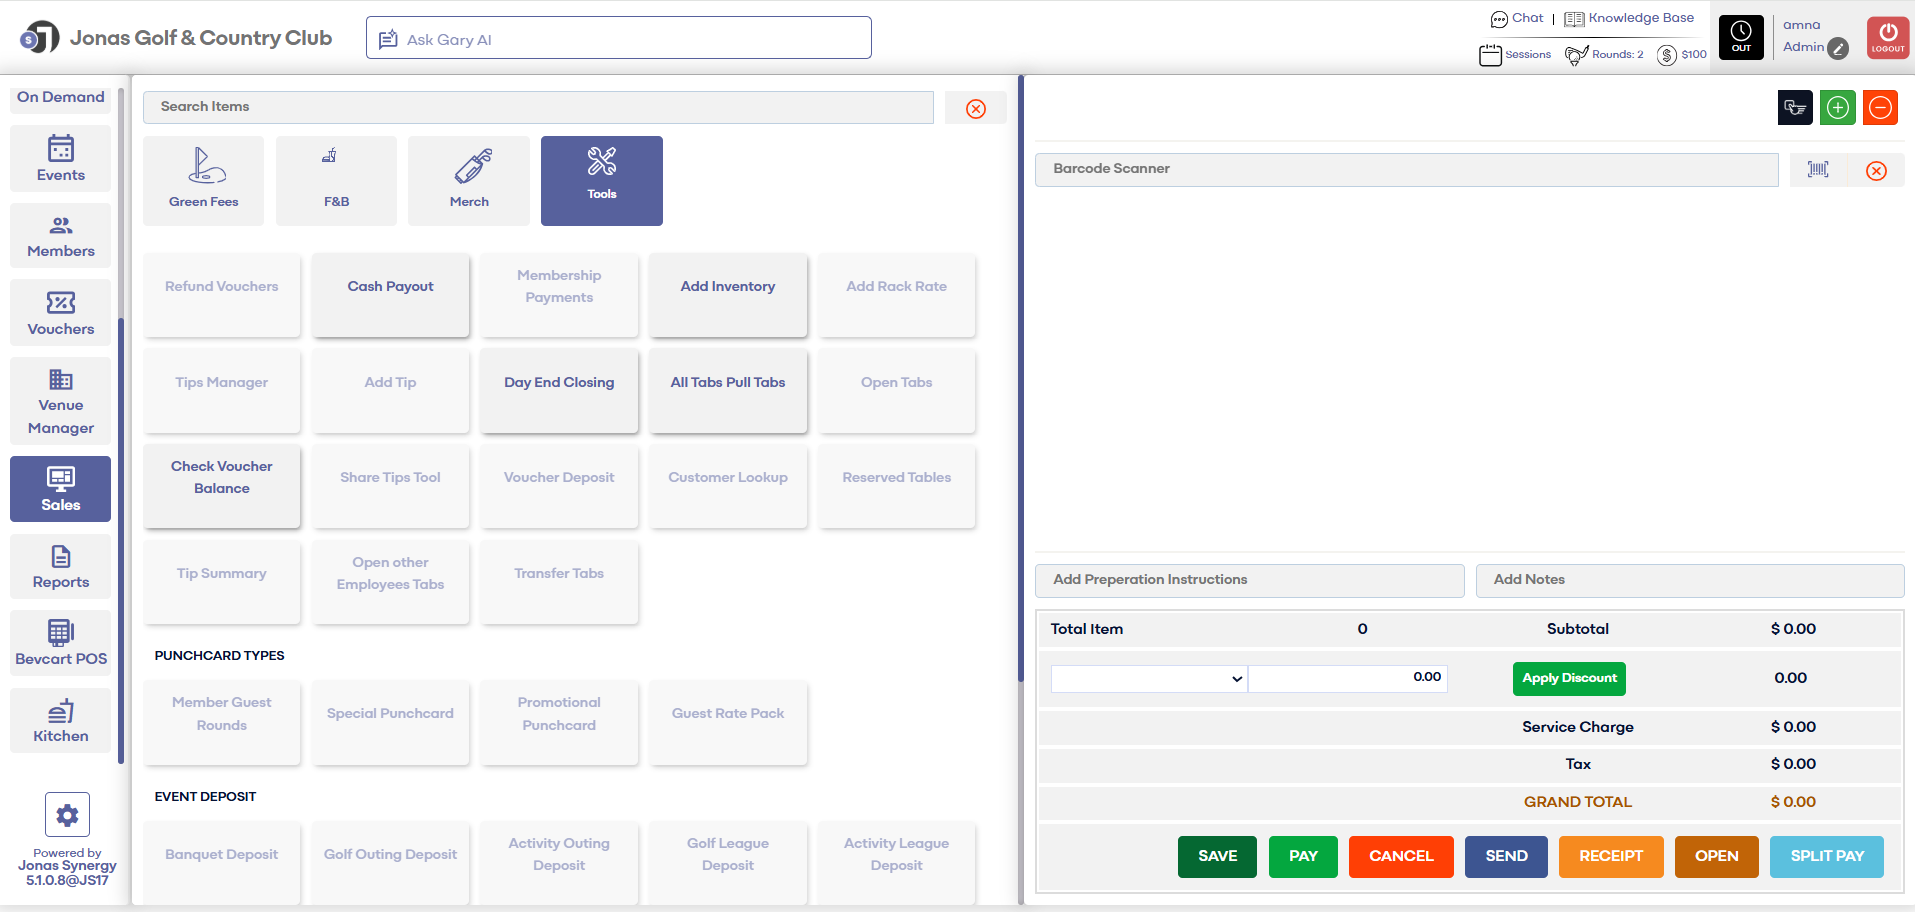Select Guest Rate Pack punchcard
The width and height of the screenshot is (1915, 912).
728,722
